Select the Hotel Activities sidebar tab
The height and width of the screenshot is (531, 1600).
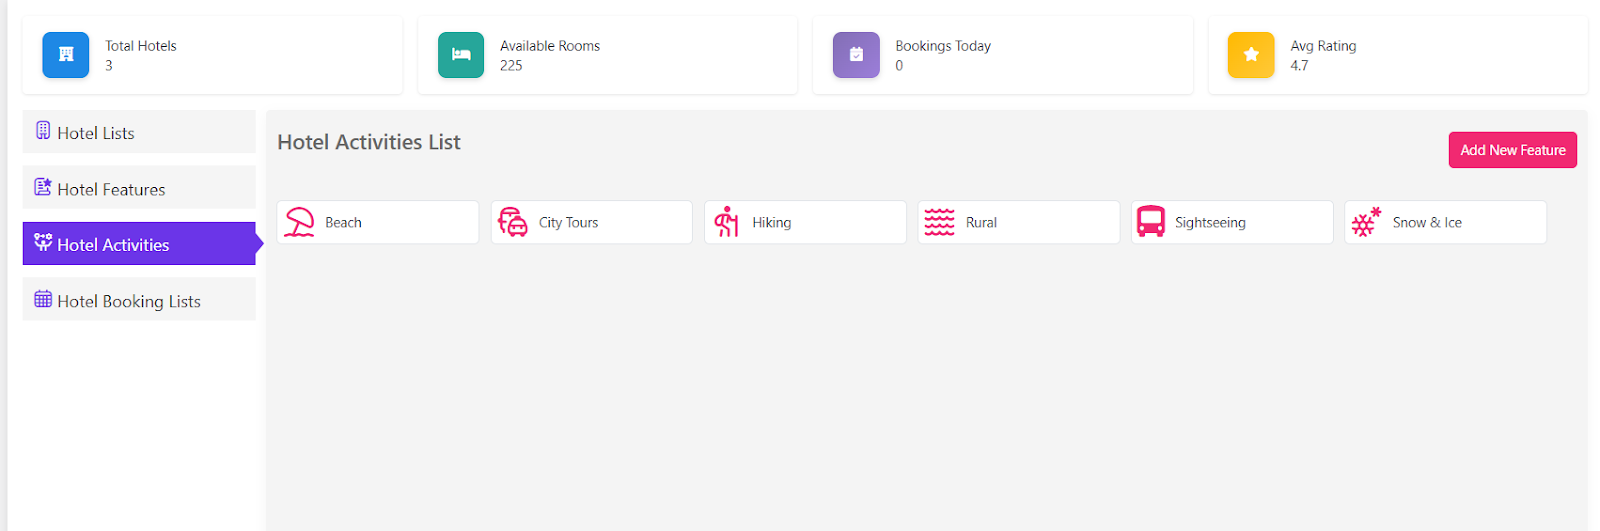[x=113, y=245]
